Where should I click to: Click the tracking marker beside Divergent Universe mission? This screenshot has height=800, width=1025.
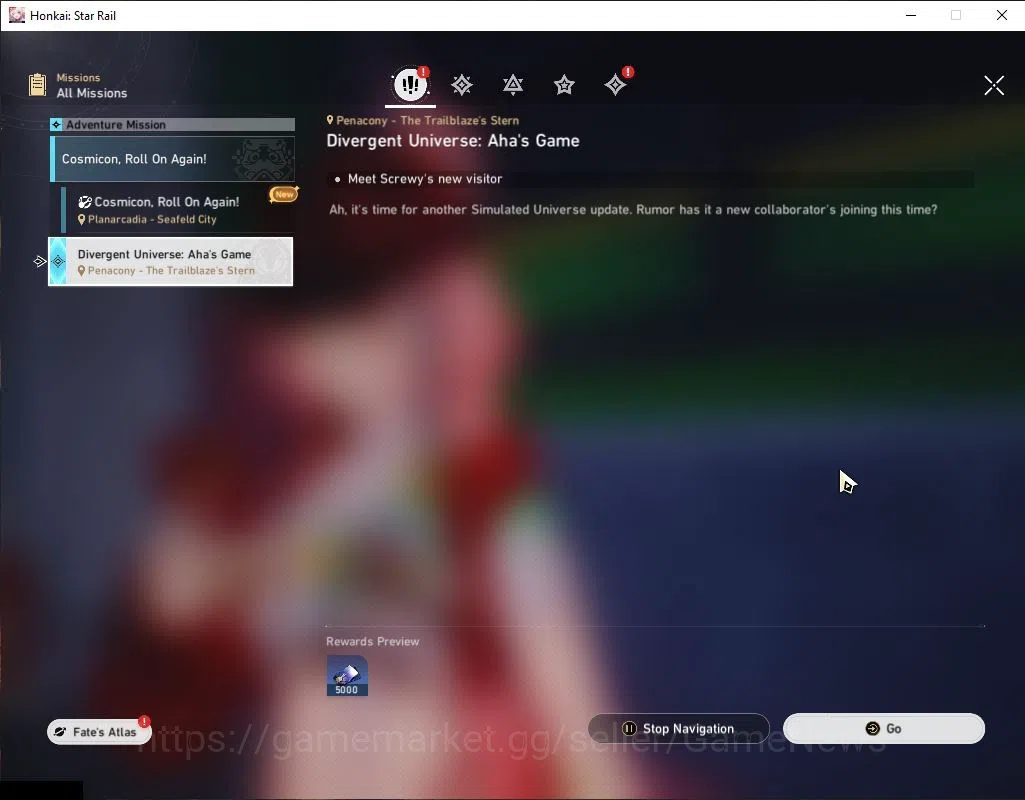click(x=40, y=261)
